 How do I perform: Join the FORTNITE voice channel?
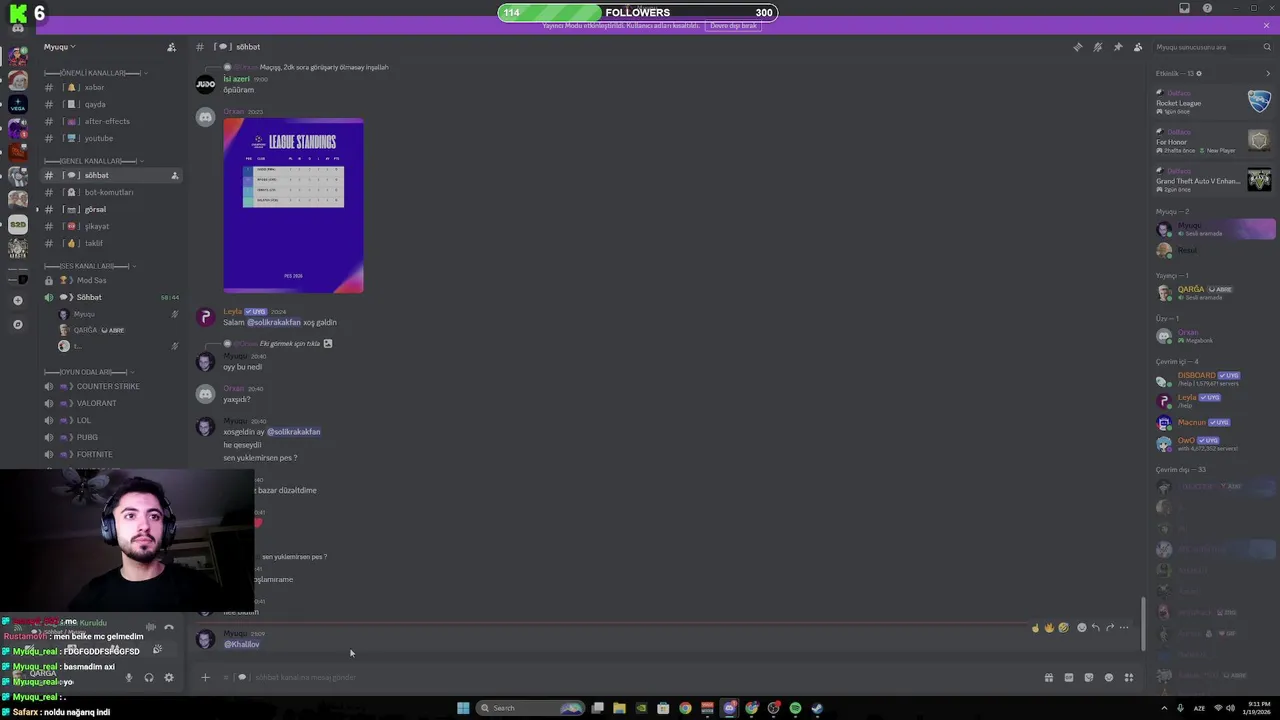[x=110, y=454]
